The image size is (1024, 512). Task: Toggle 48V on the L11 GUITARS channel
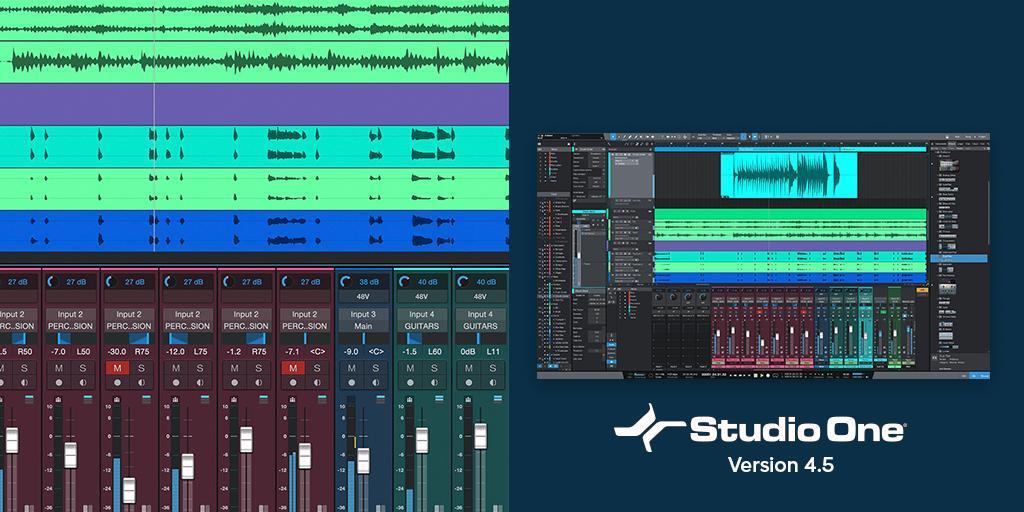coord(480,296)
